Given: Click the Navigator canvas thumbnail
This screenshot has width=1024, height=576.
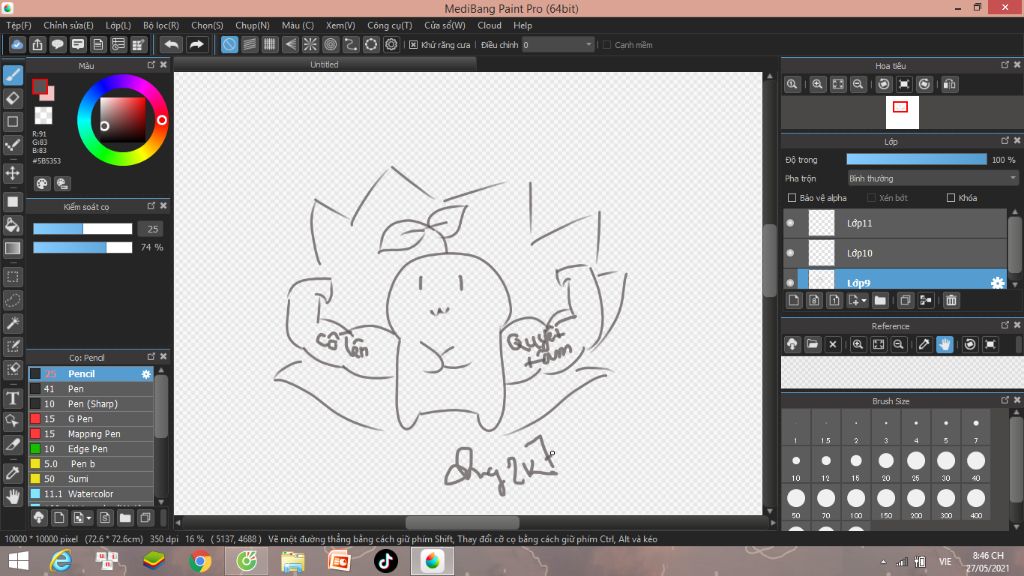Looking at the screenshot, I should click(x=902, y=112).
